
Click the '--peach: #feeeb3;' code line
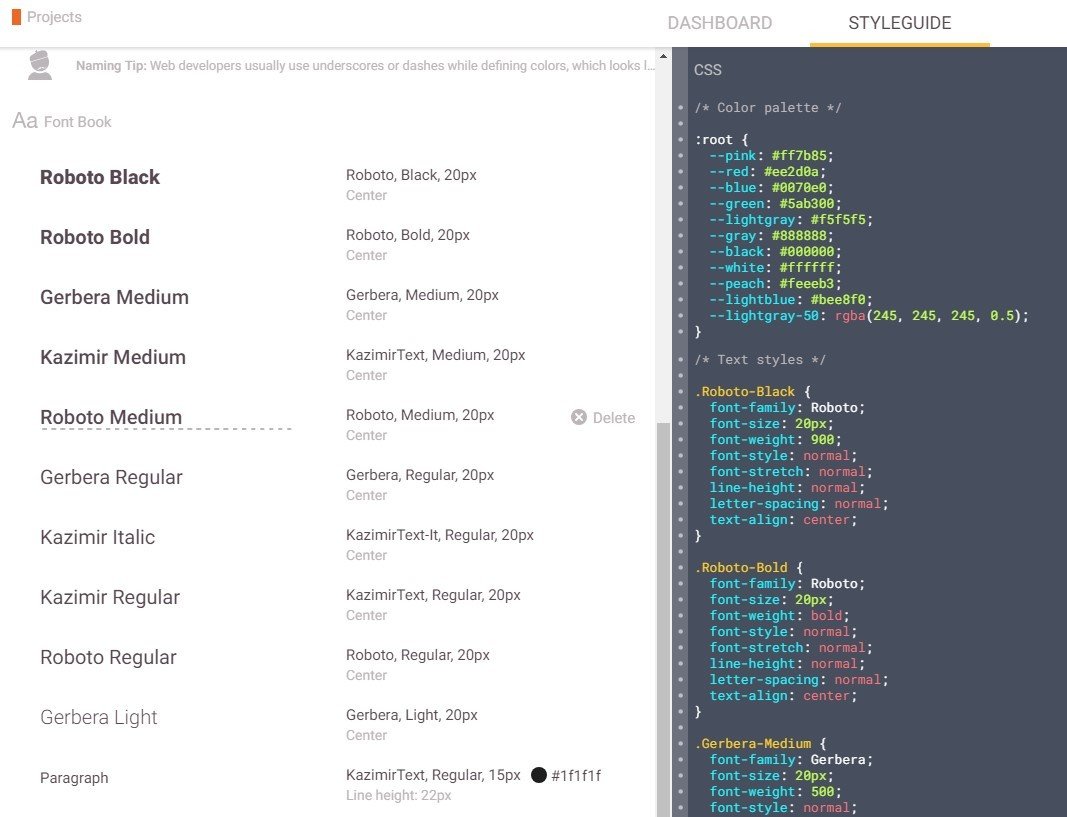point(775,284)
